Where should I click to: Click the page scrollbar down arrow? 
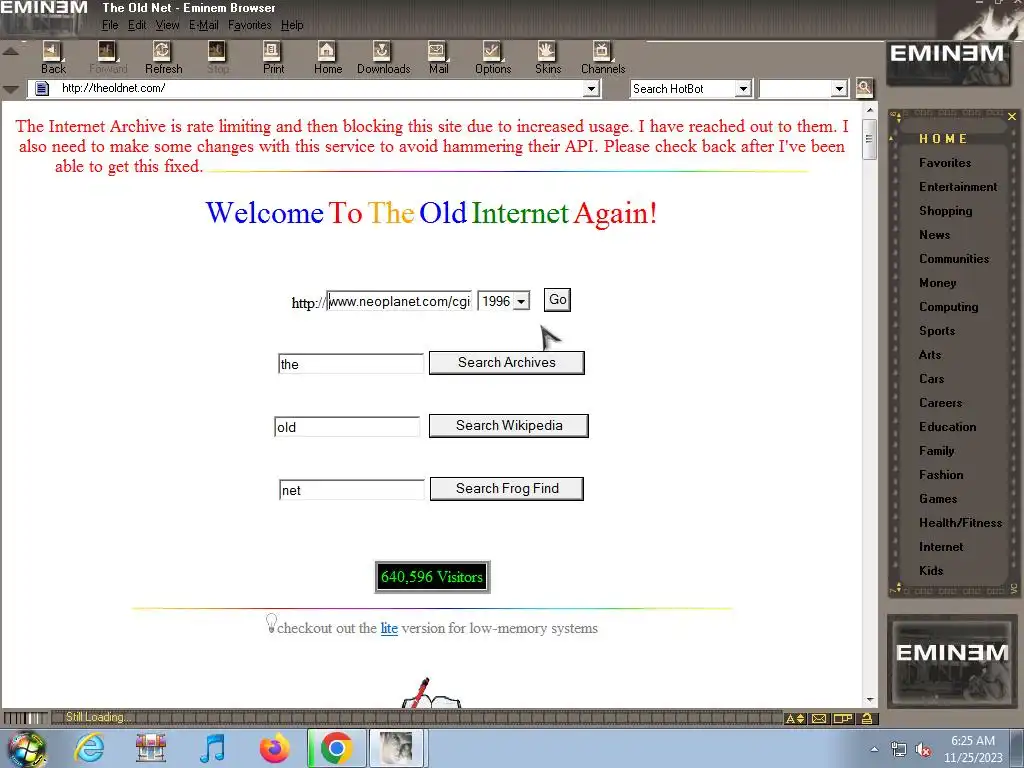click(x=870, y=700)
